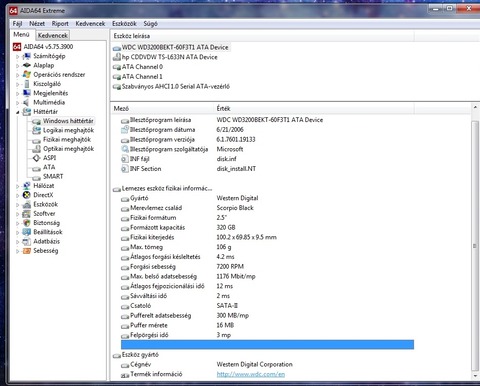Click the Operációs rendszer Windows icon
The height and width of the screenshot is (386, 480).
click(27, 75)
